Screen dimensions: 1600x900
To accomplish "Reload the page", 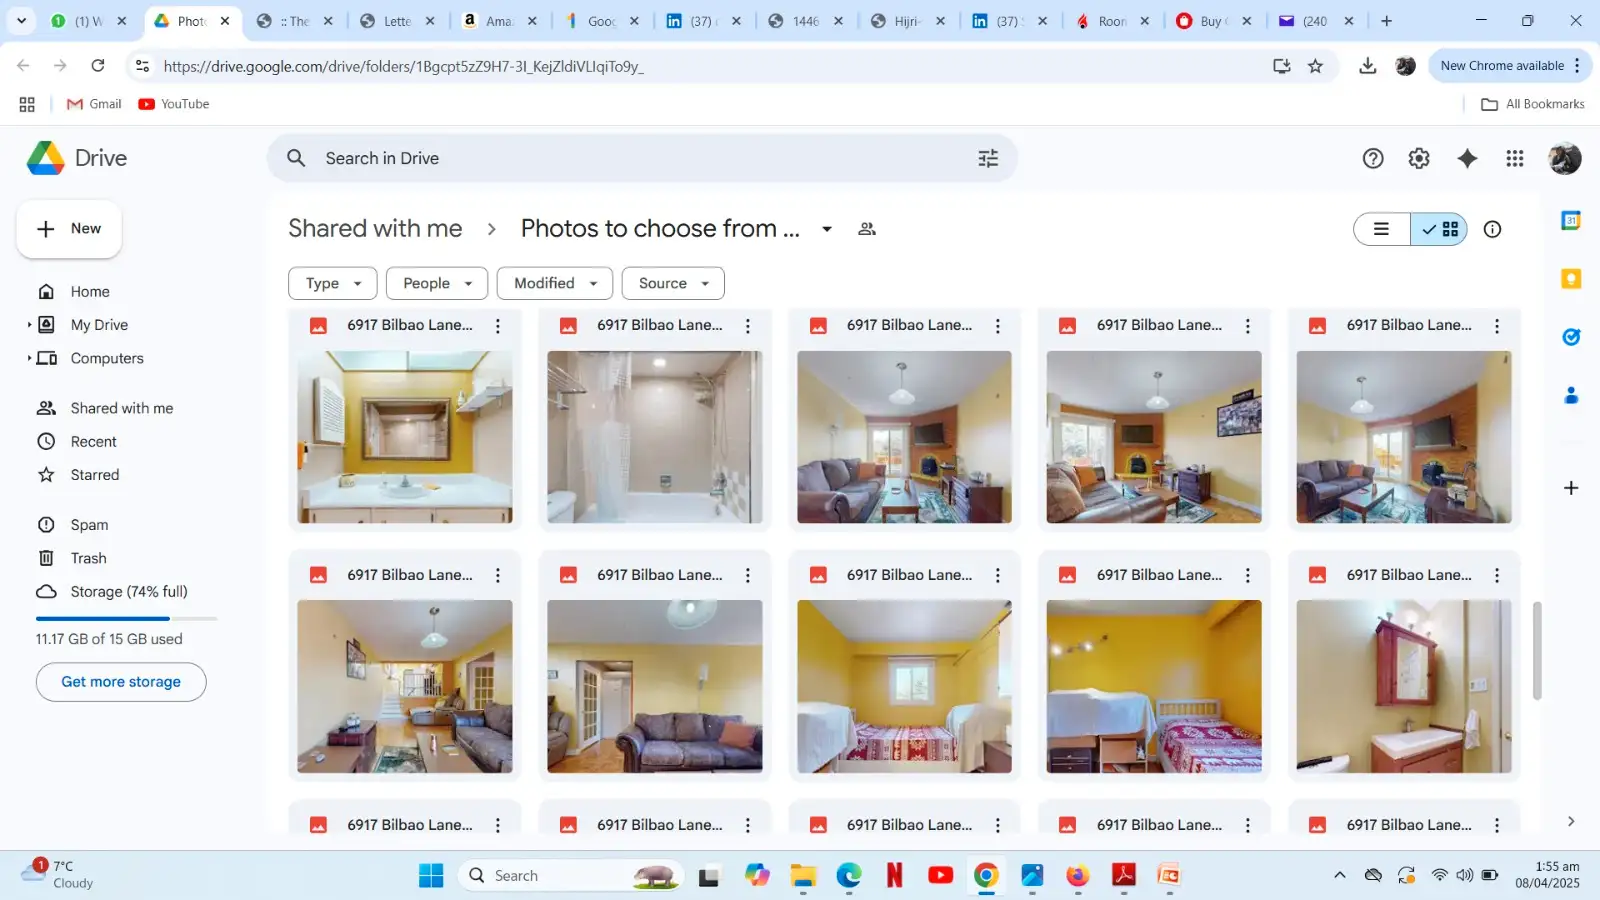I will 98,66.
